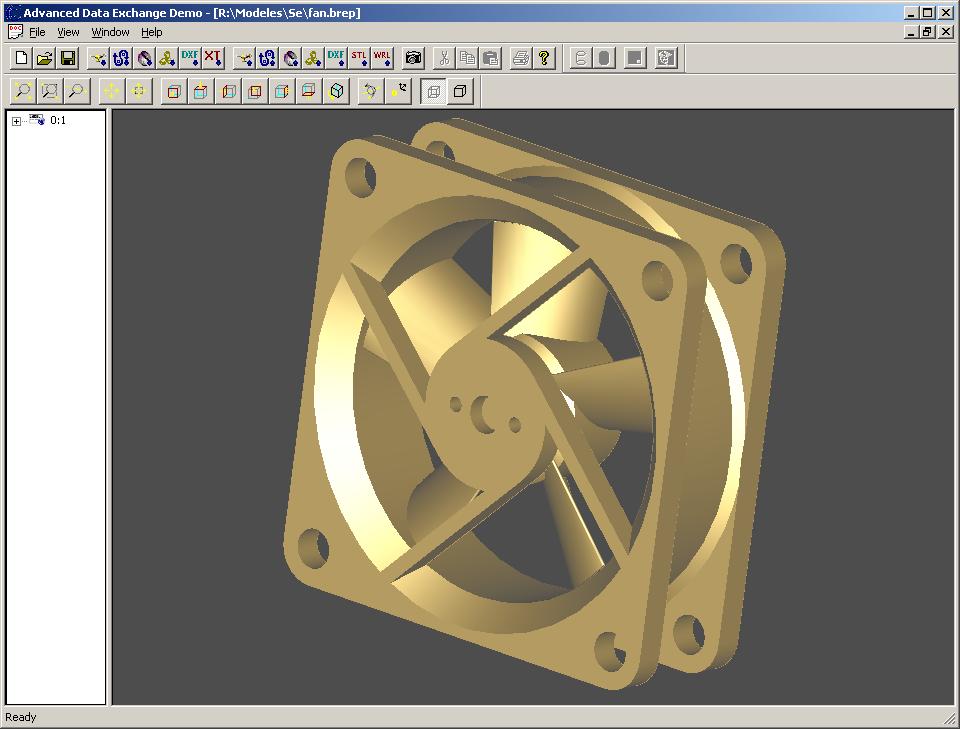
Task: Select the 0:1 item in the tree
Action: click(58, 121)
